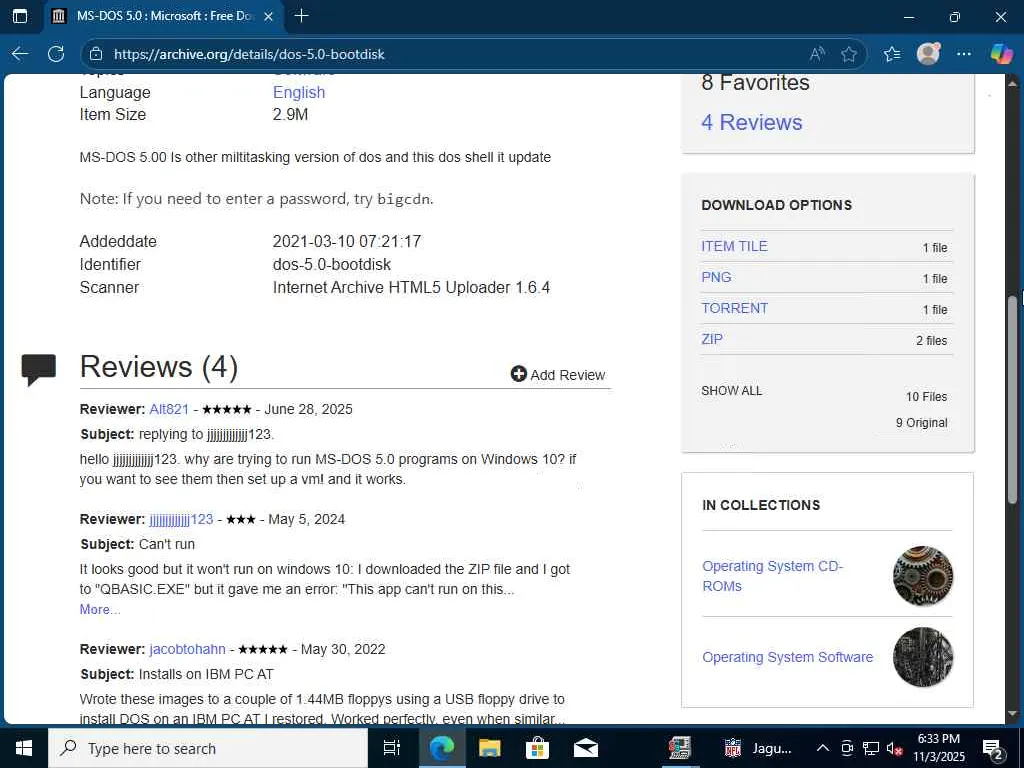Click Operating System Software thumbnail image
The height and width of the screenshot is (768, 1024).
point(923,657)
